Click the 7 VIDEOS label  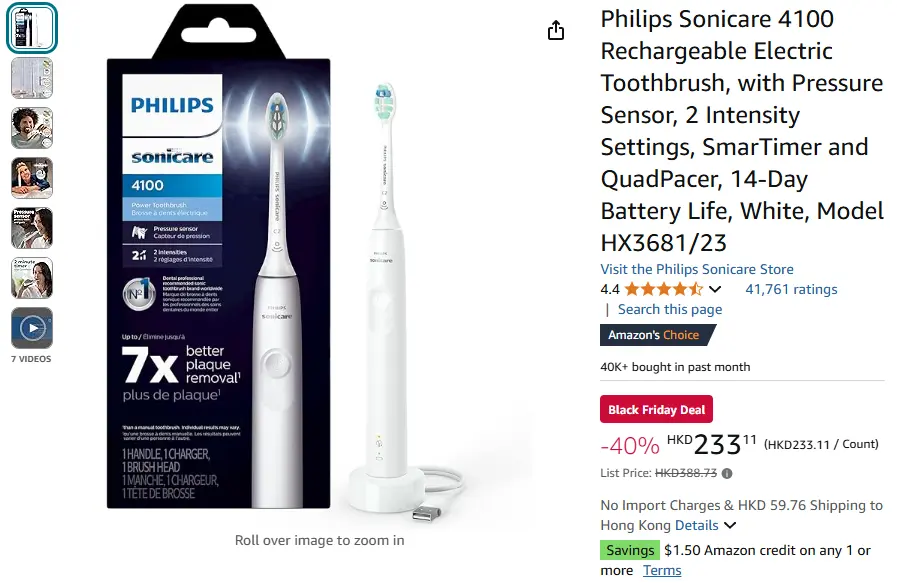(31, 359)
